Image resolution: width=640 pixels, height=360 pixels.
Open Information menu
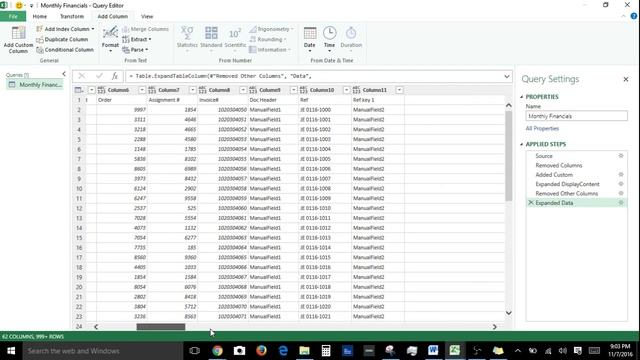point(270,50)
